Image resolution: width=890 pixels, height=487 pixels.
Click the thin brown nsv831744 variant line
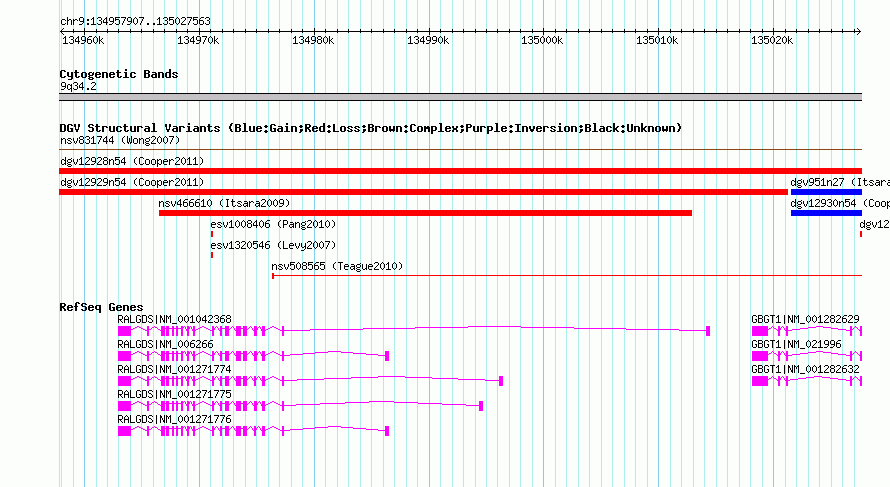coord(460,150)
